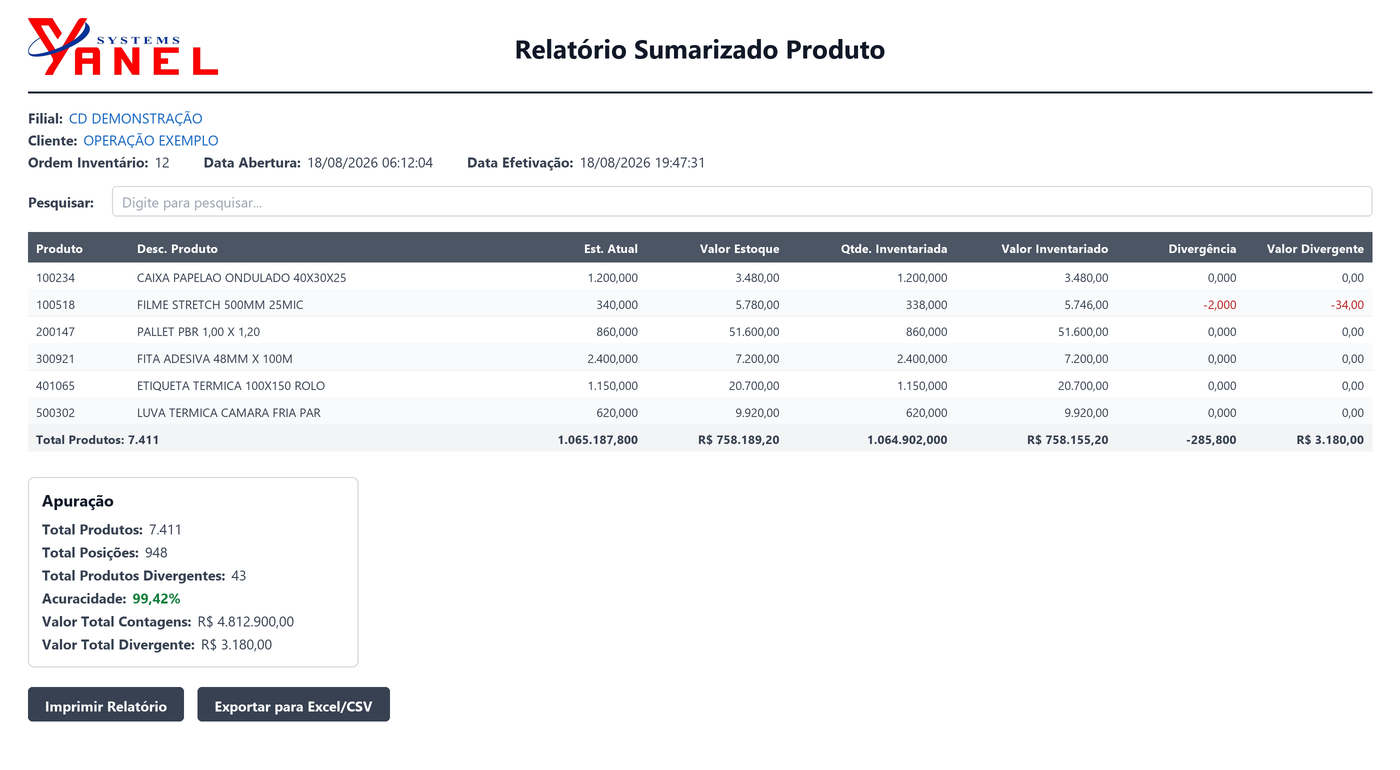
Task: Select product code 401065
Action: (x=55, y=386)
